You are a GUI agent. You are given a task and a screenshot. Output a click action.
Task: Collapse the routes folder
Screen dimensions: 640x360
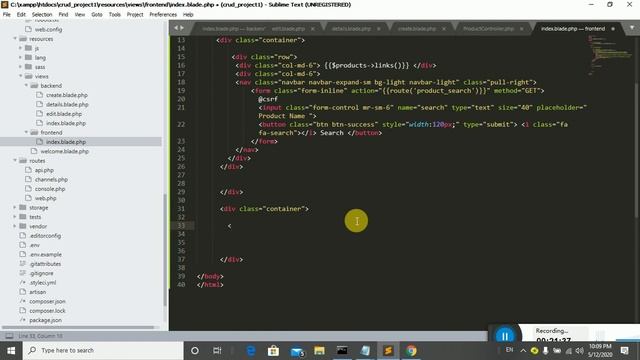(15, 160)
